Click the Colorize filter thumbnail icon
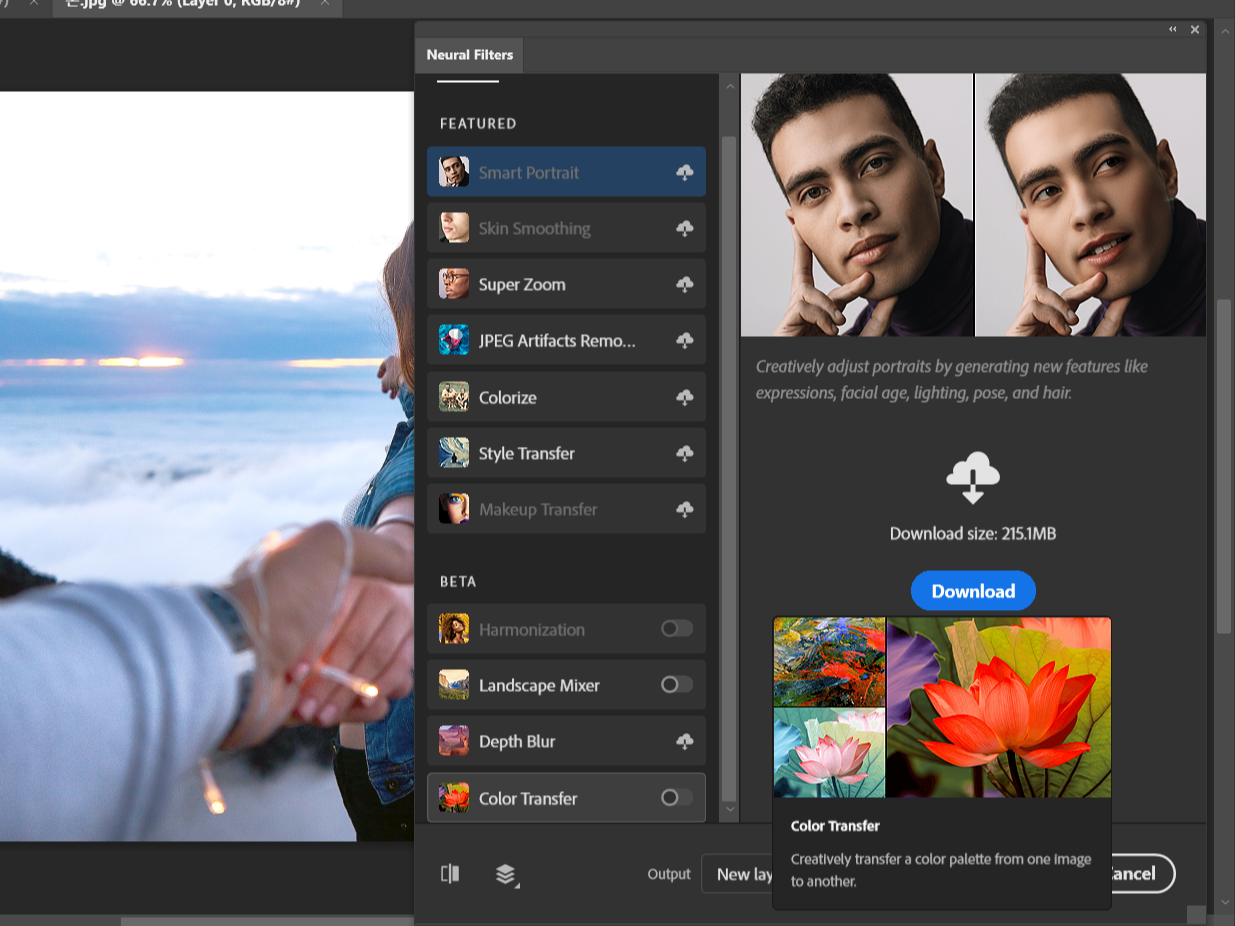The height and width of the screenshot is (926, 1235). click(x=454, y=397)
